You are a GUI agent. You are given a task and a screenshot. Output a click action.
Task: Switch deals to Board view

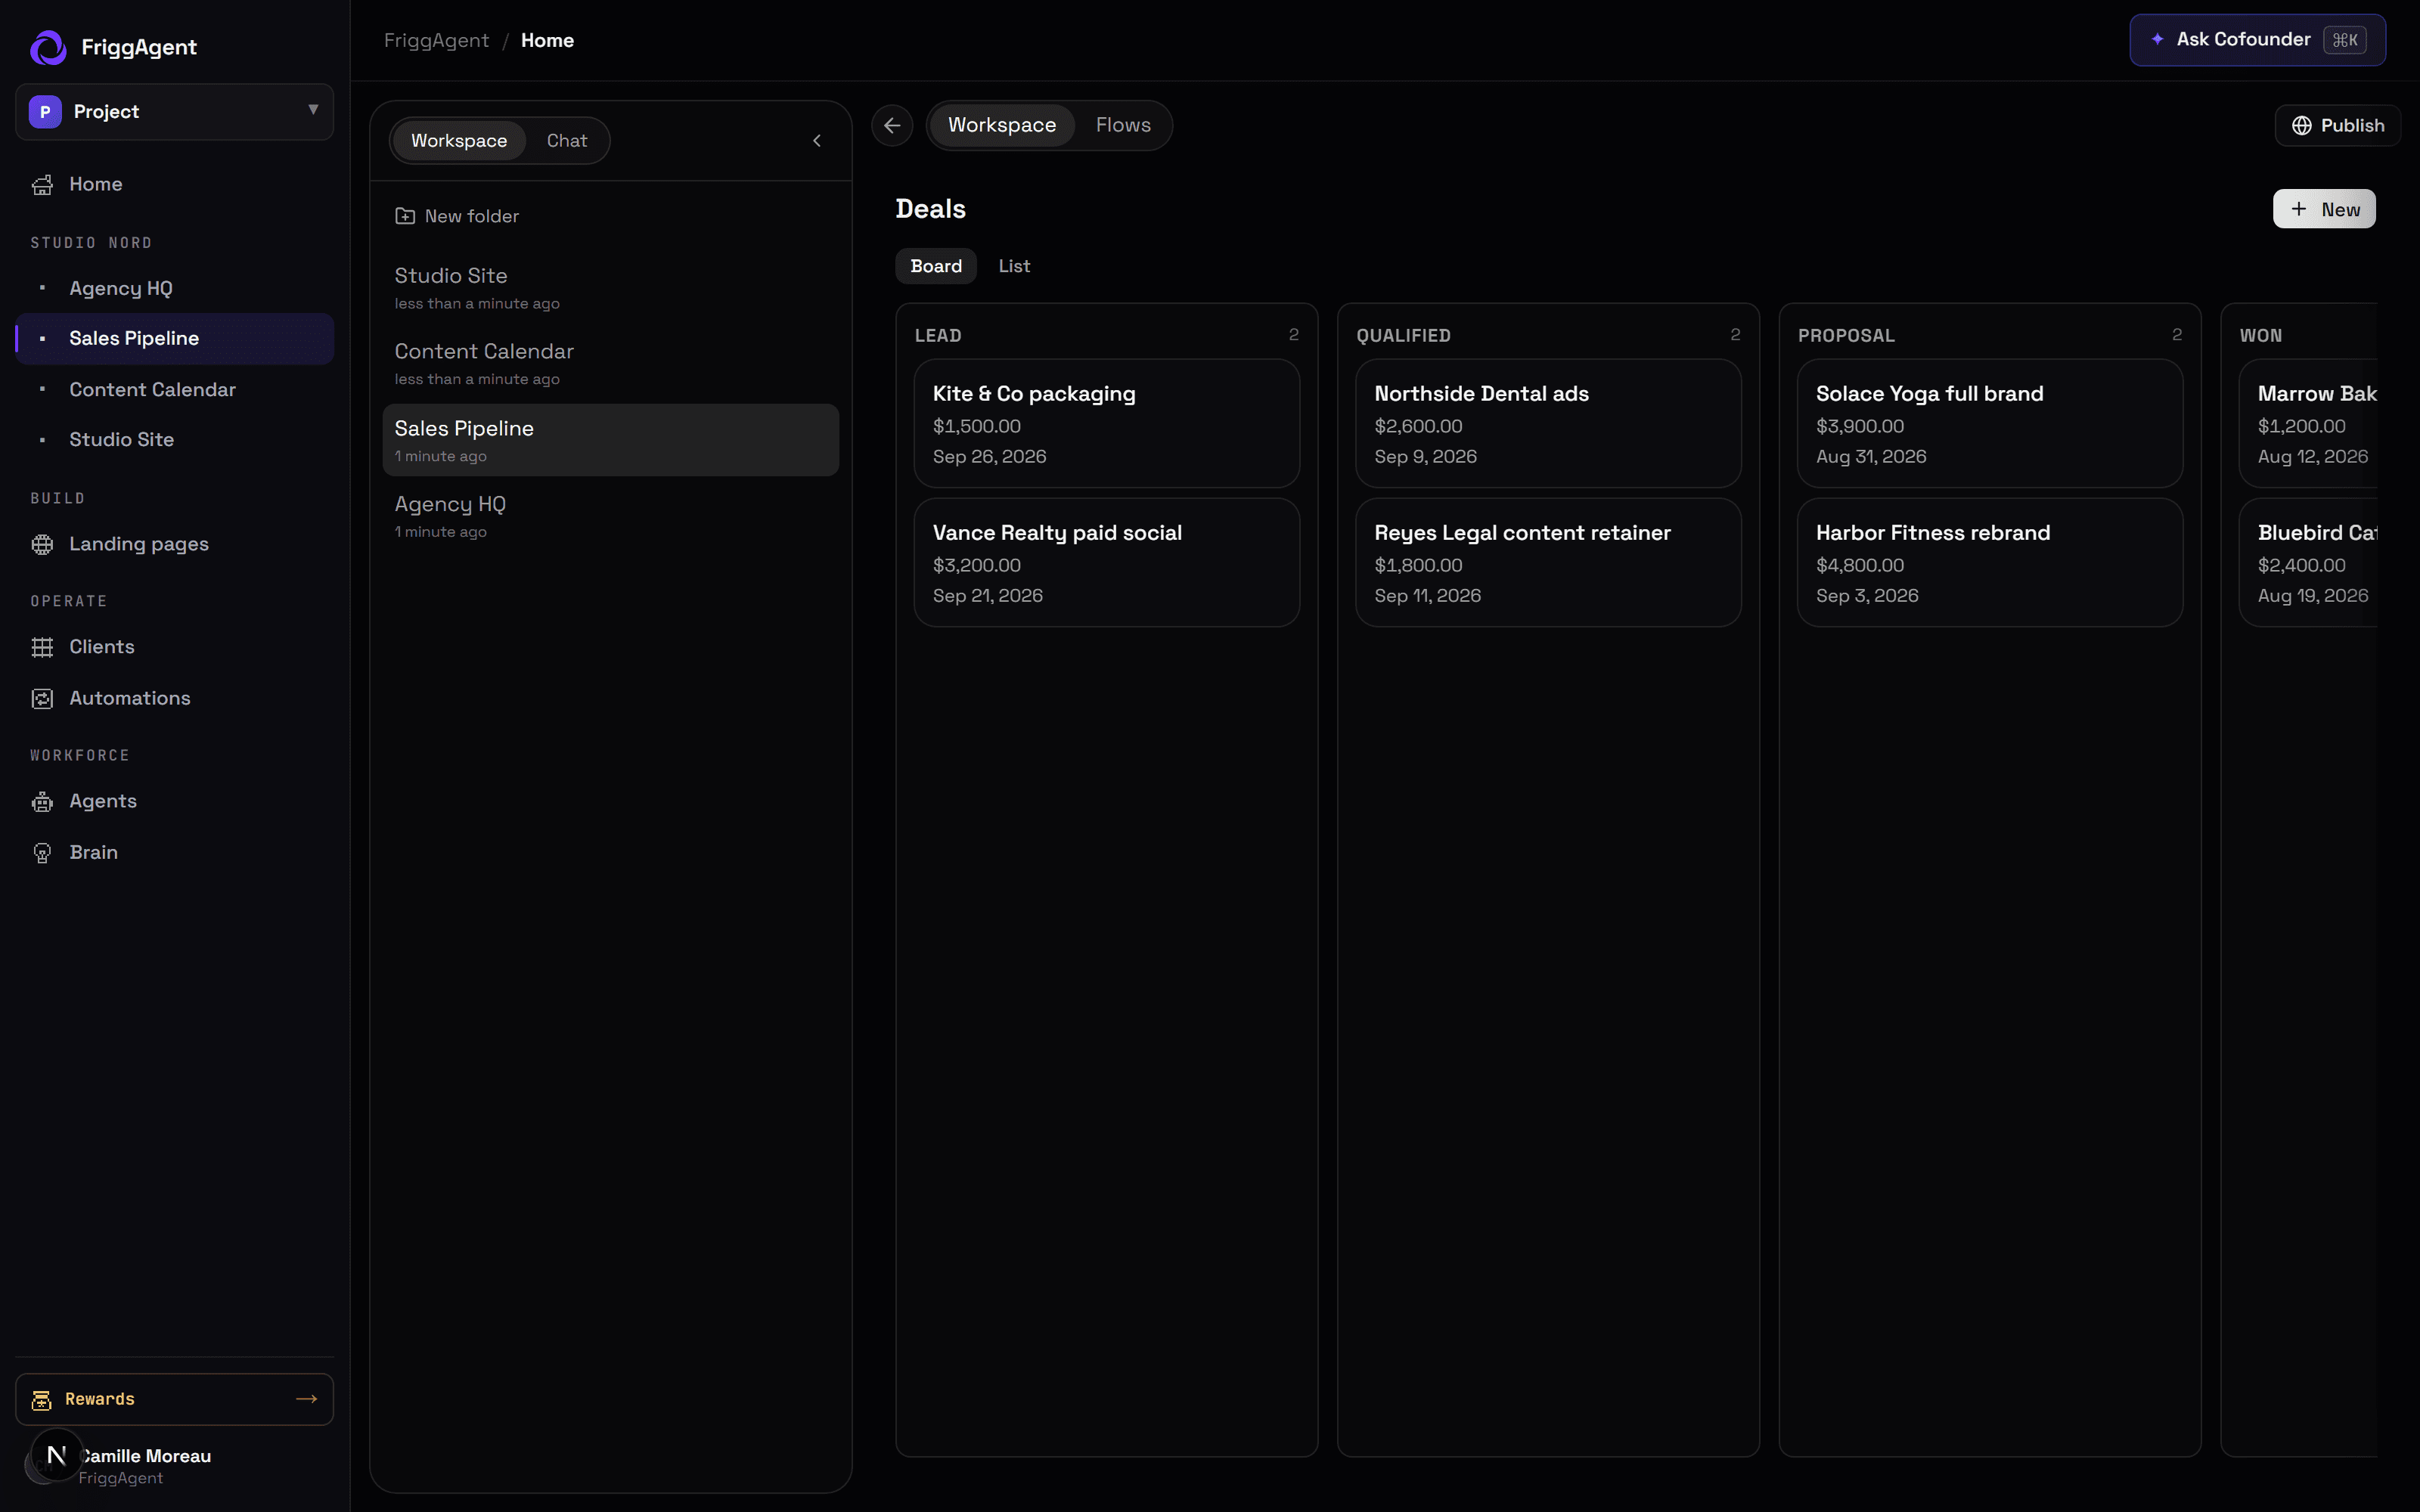click(936, 266)
